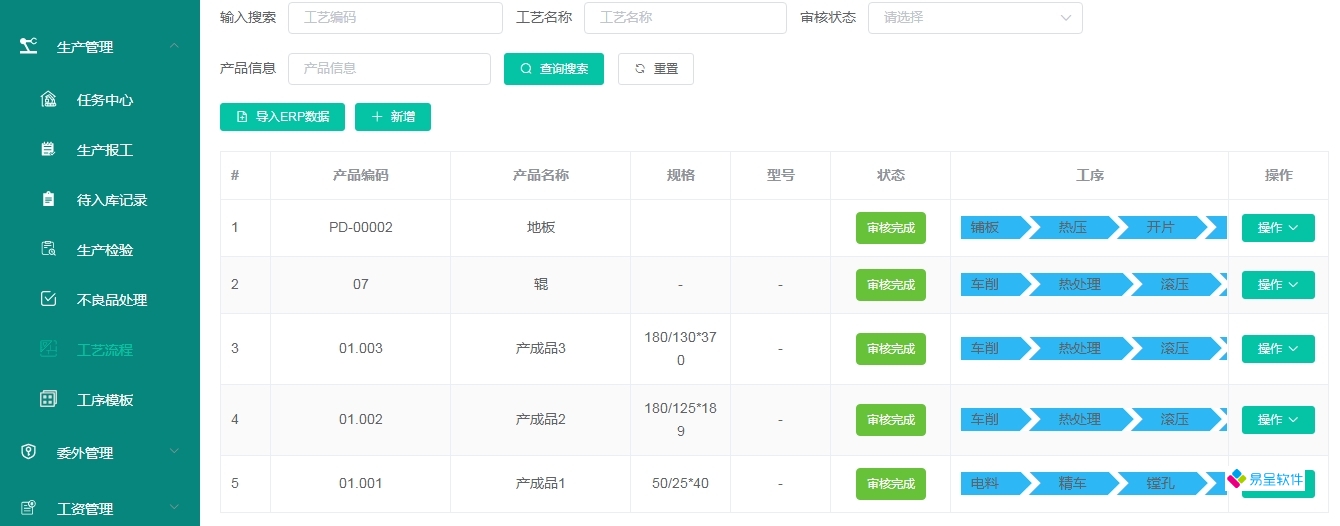1340x526 pixels.
Task: Open 操作 dropdown for product 07 row
Action: (x=1278, y=285)
